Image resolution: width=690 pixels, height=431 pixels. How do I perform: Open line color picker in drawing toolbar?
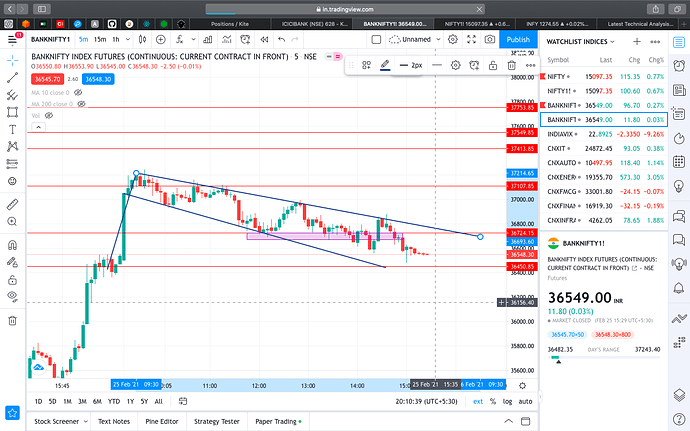tap(385, 65)
